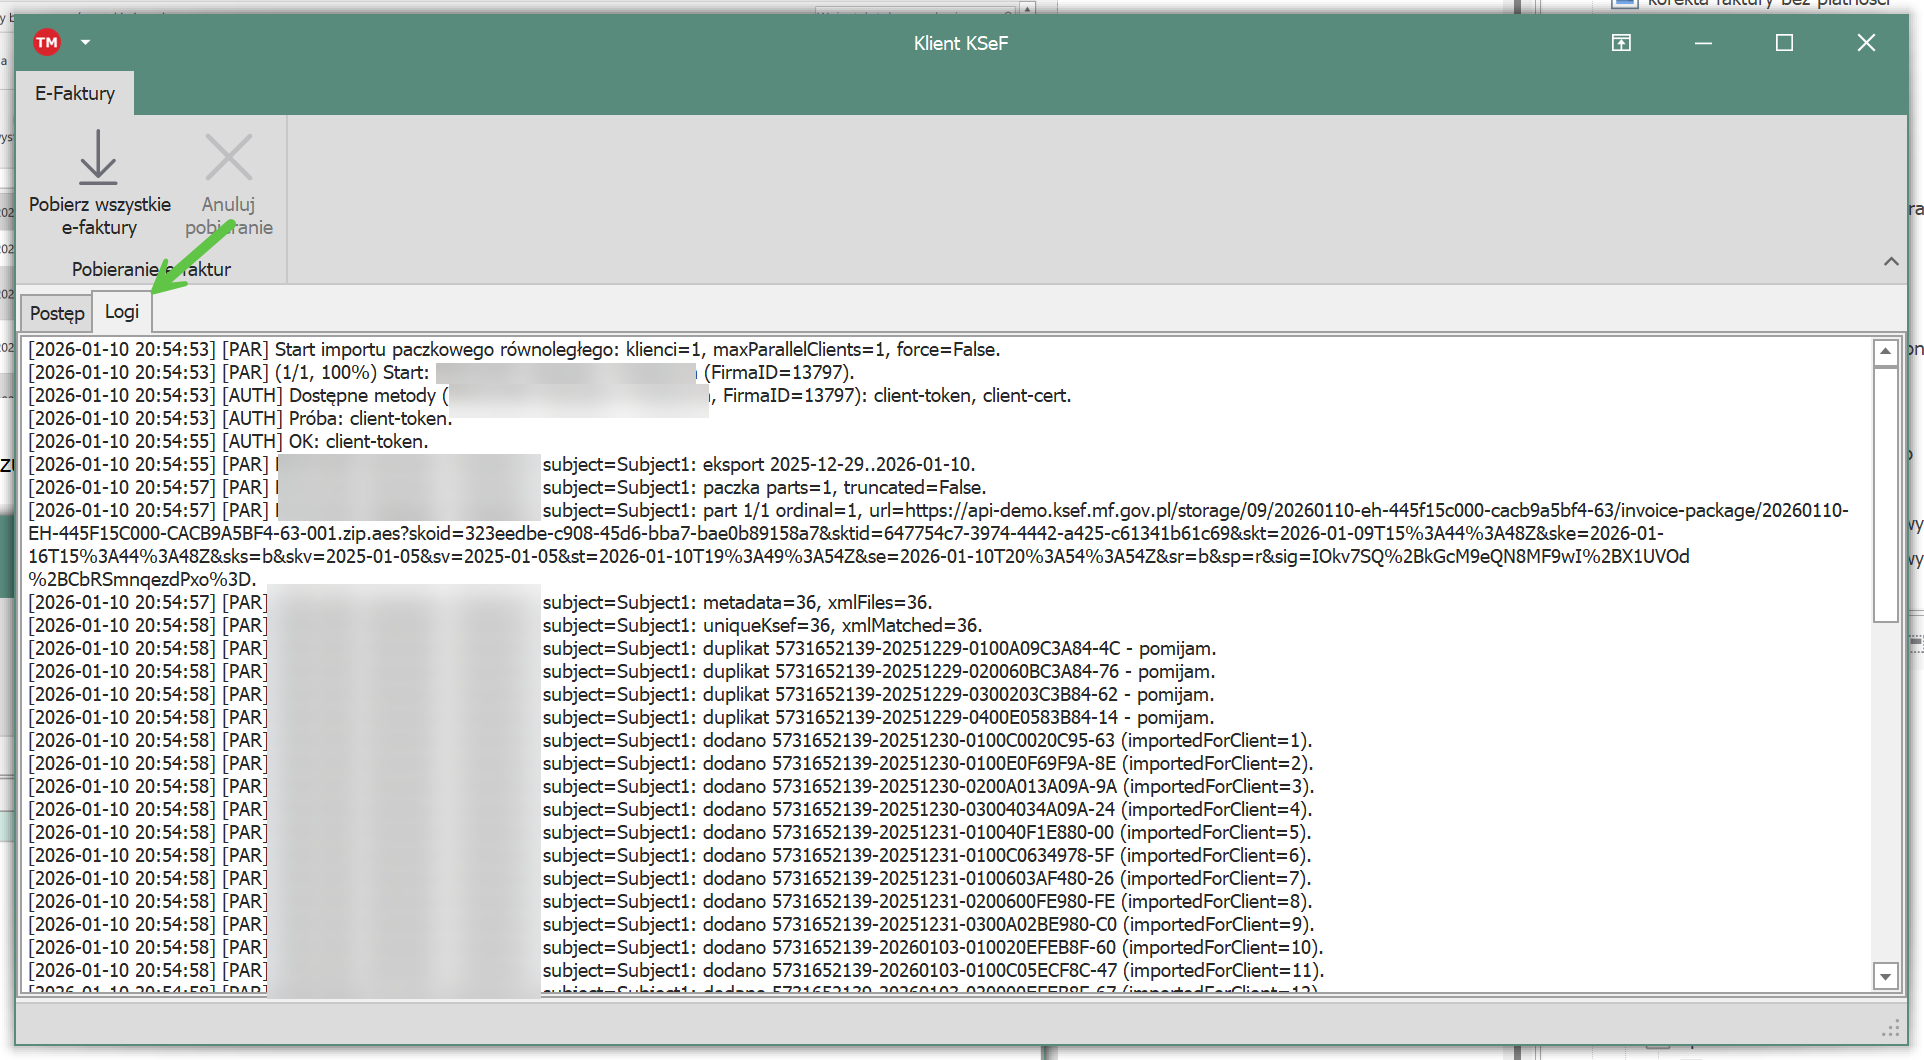Select the Logi tab
Image resolution: width=1924 pixels, height=1060 pixels.
[122, 312]
